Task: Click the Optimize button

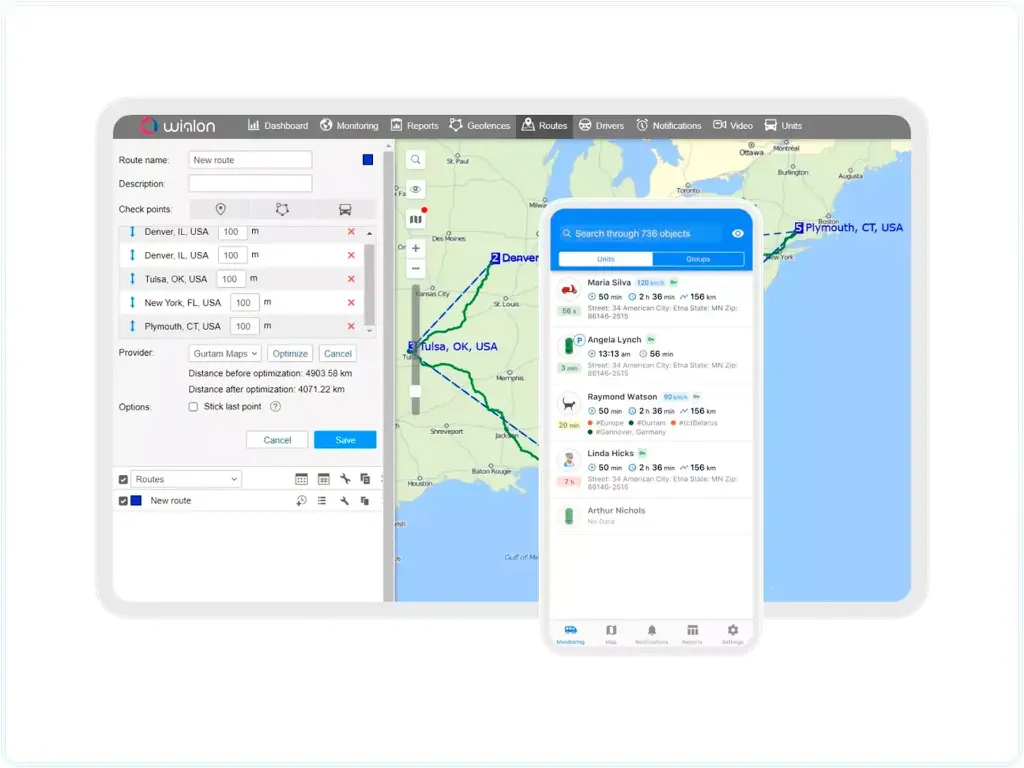Action: pos(290,353)
